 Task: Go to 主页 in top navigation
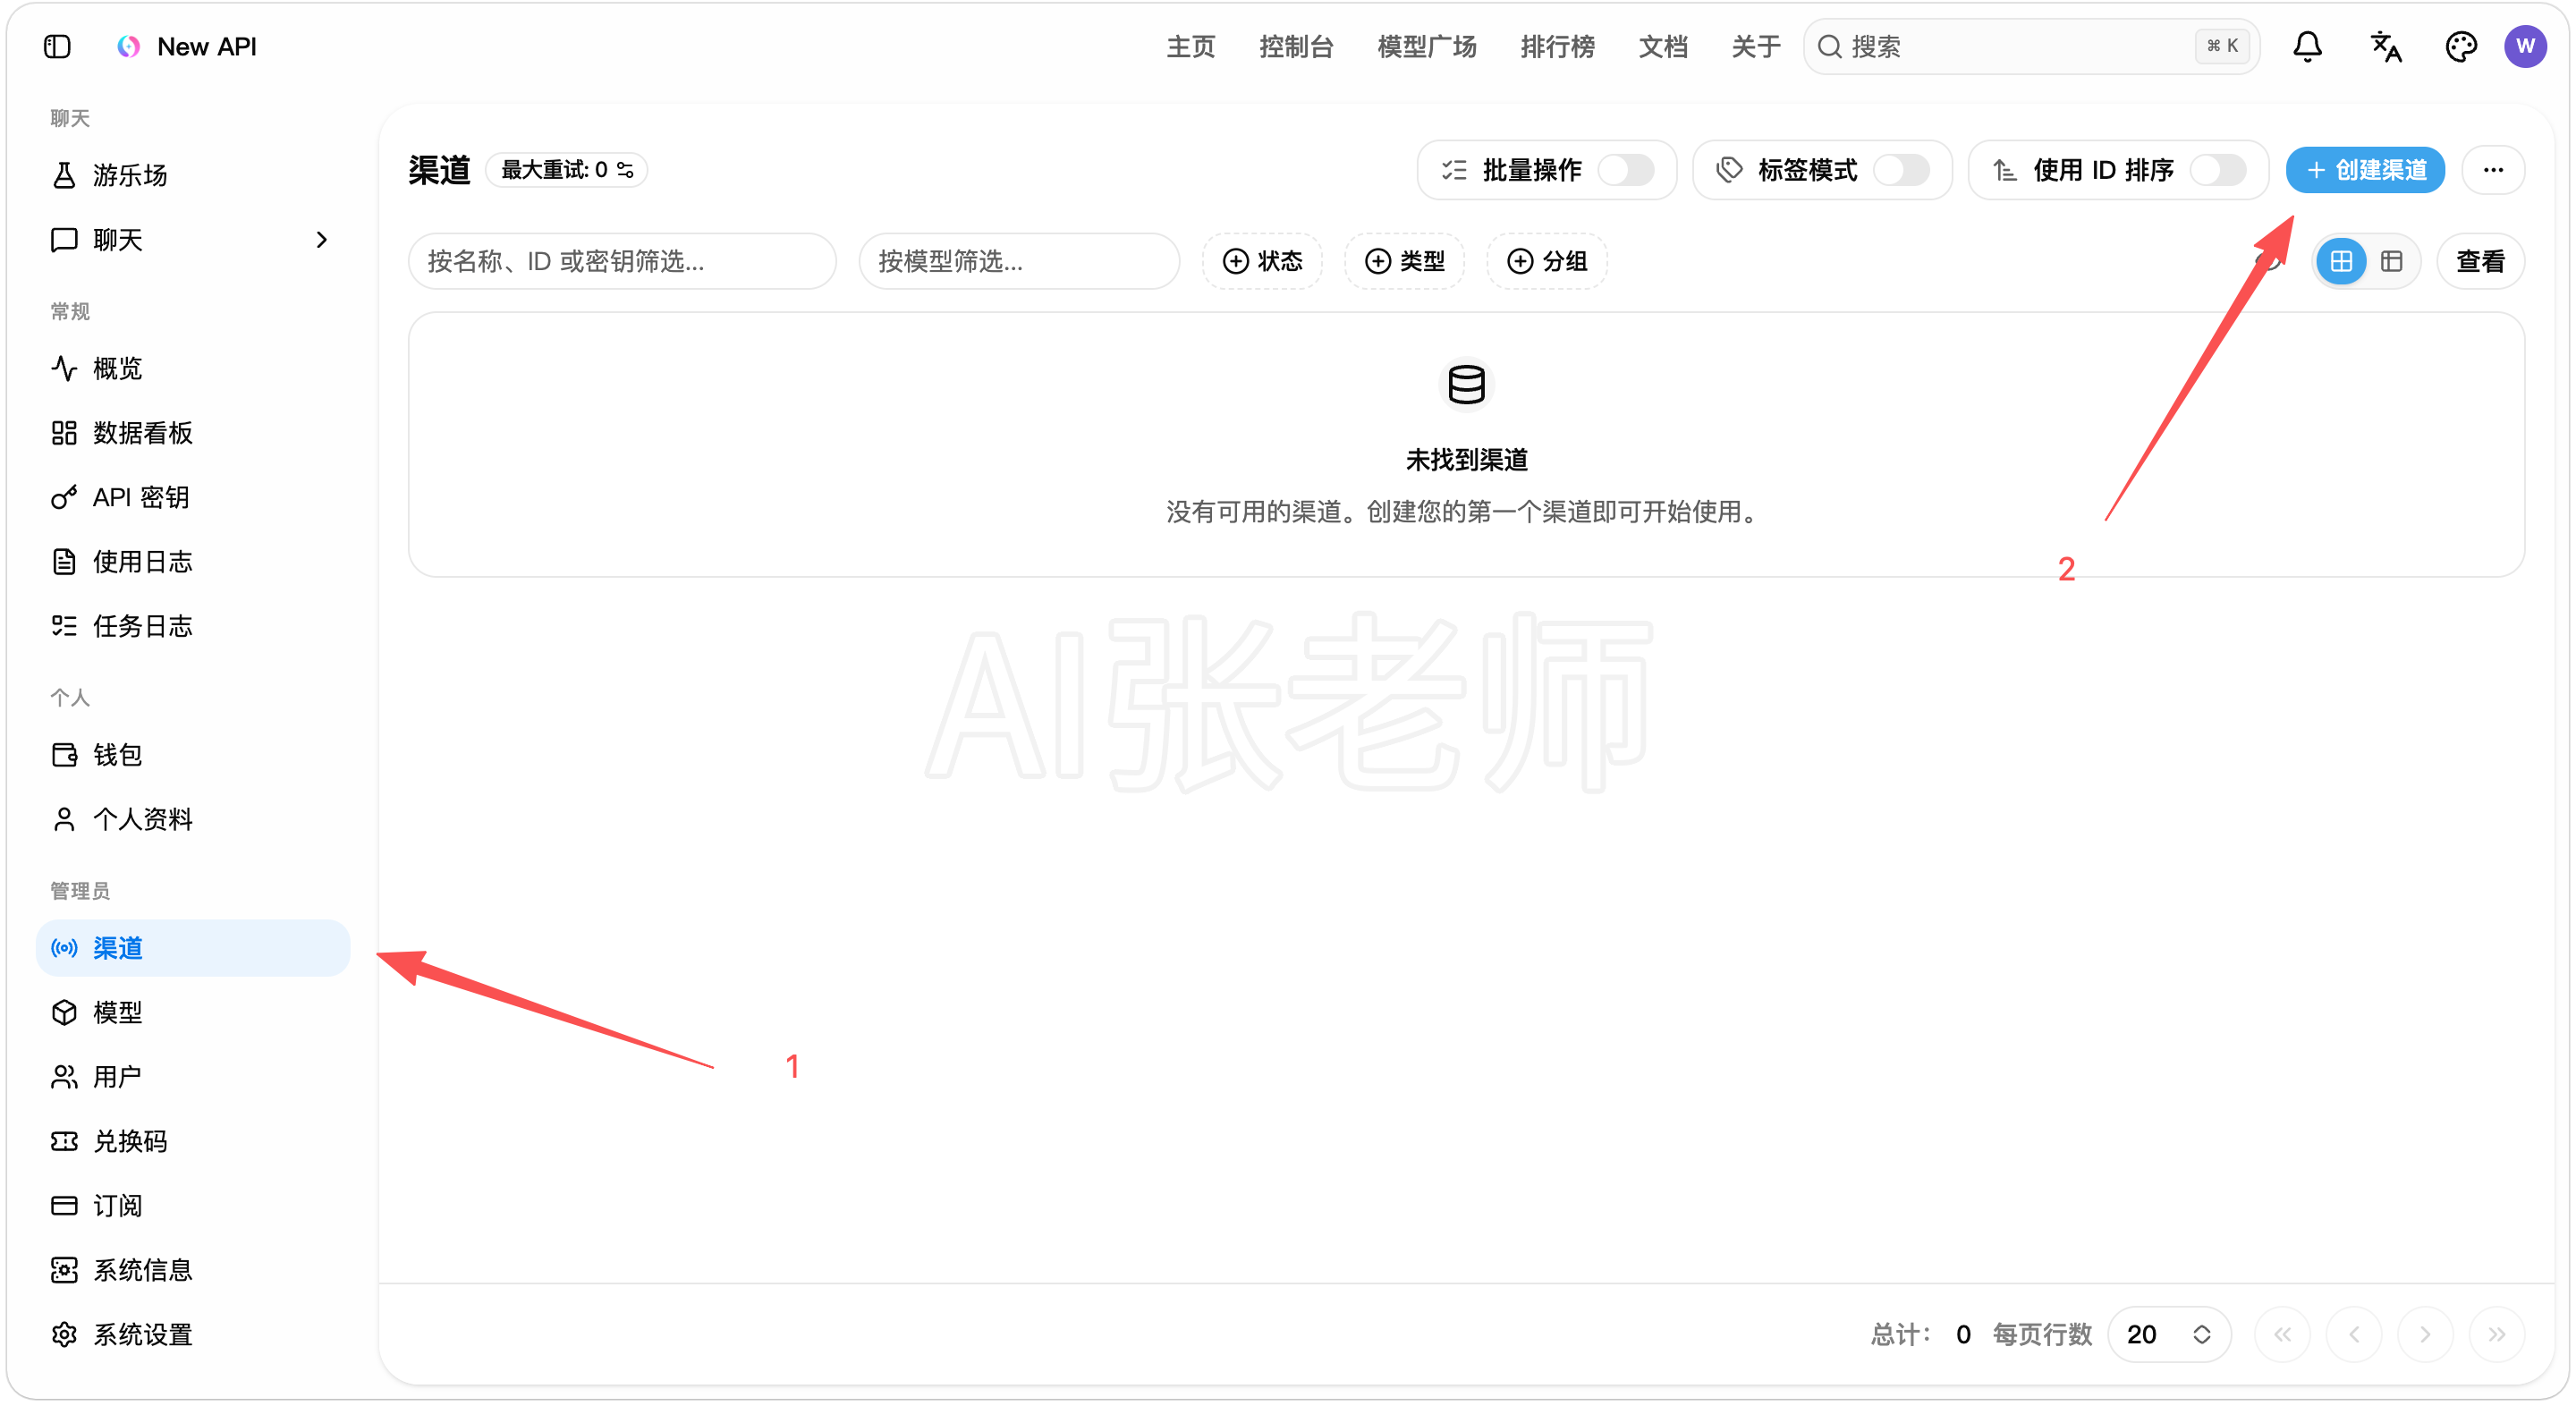tap(1190, 47)
